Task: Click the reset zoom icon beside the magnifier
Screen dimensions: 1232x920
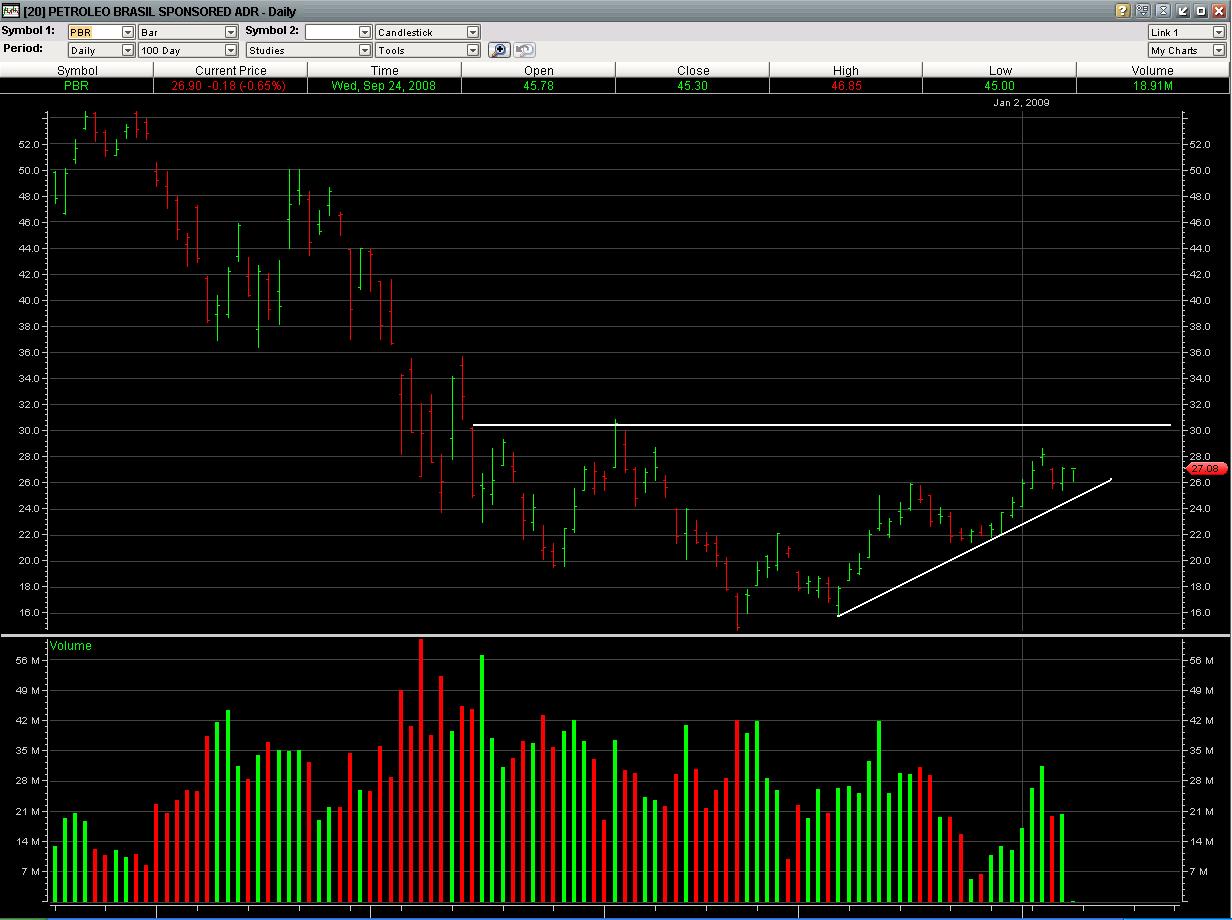Action: (523, 49)
